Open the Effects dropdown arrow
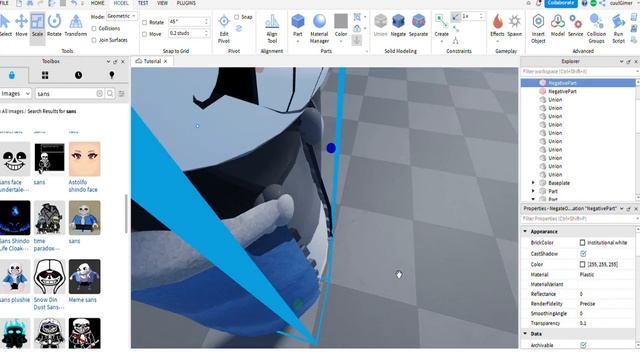The width and height of the screenshot is (640, 360). [497, 41]
